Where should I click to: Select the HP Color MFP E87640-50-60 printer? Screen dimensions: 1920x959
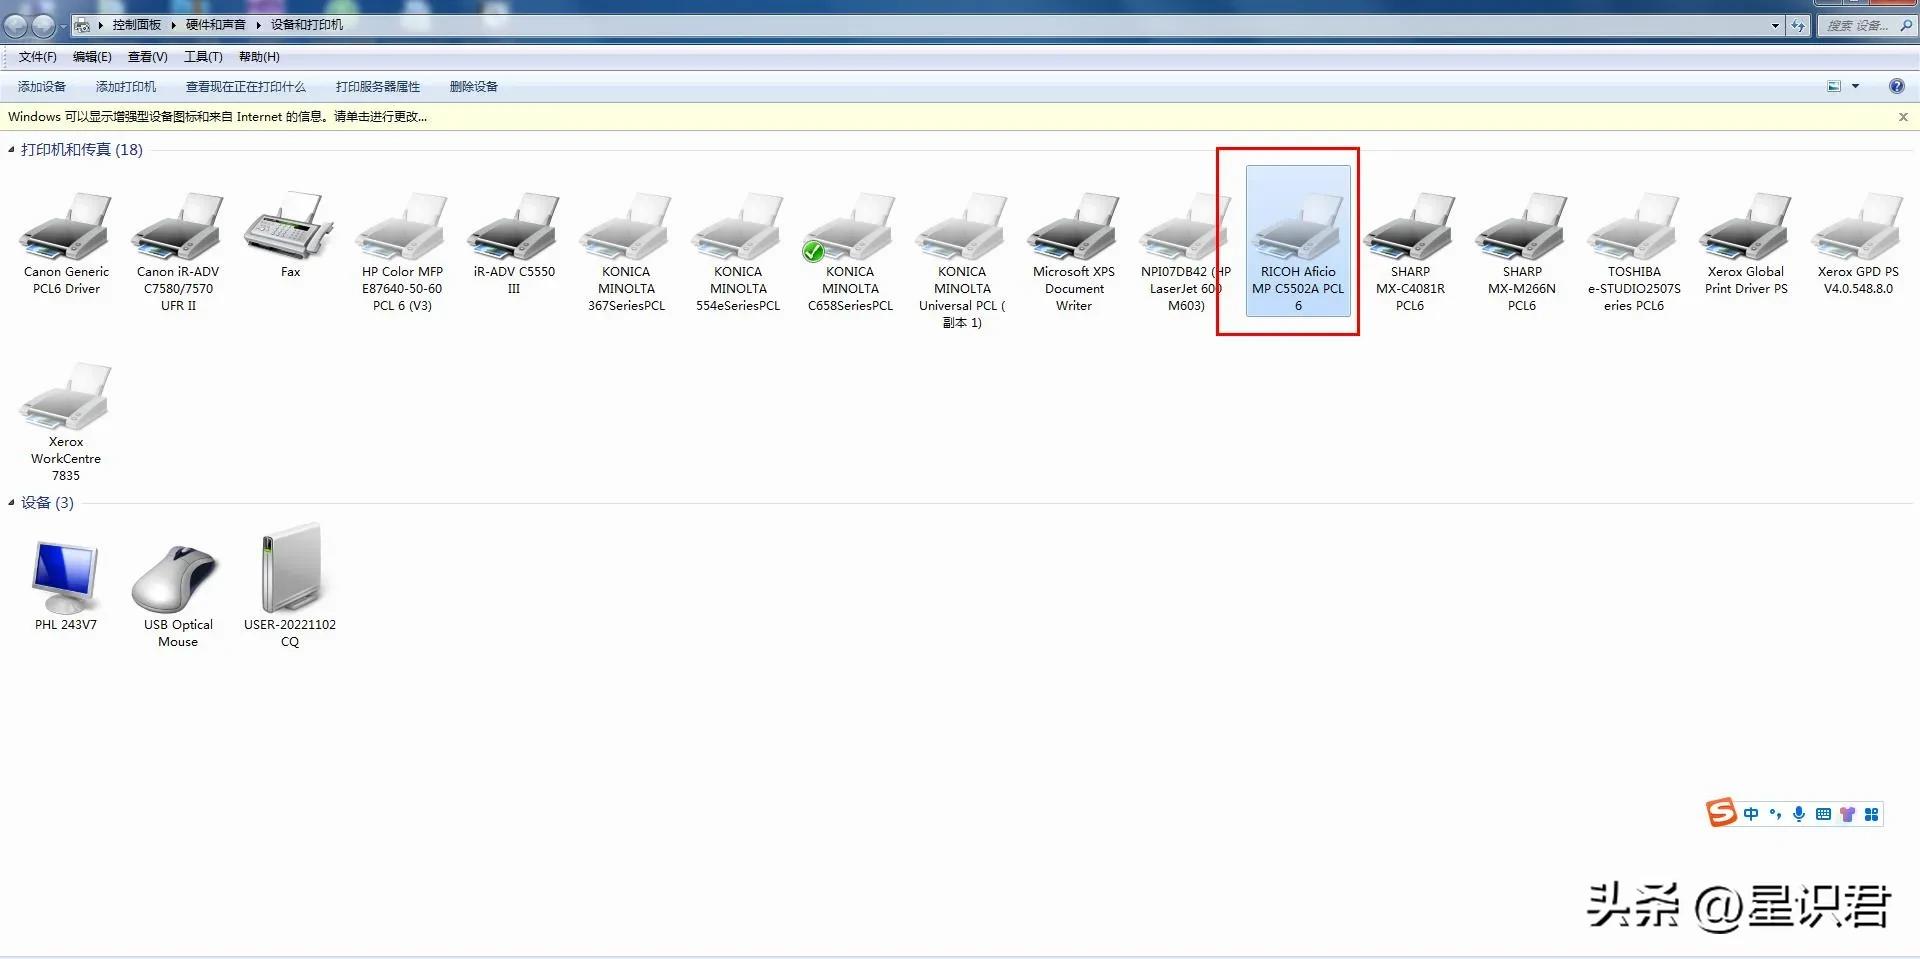(x=402, y=252)
